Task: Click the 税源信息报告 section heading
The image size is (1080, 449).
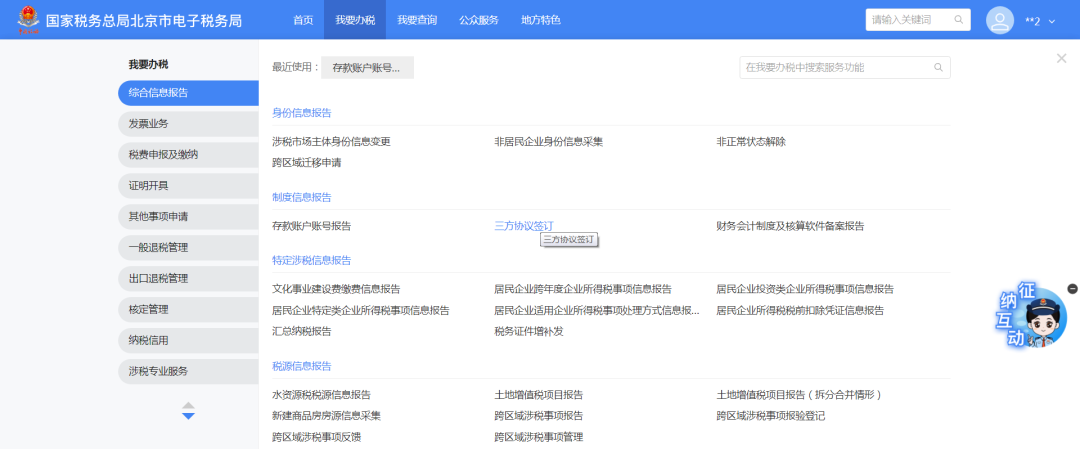Action: coord(302,366)
